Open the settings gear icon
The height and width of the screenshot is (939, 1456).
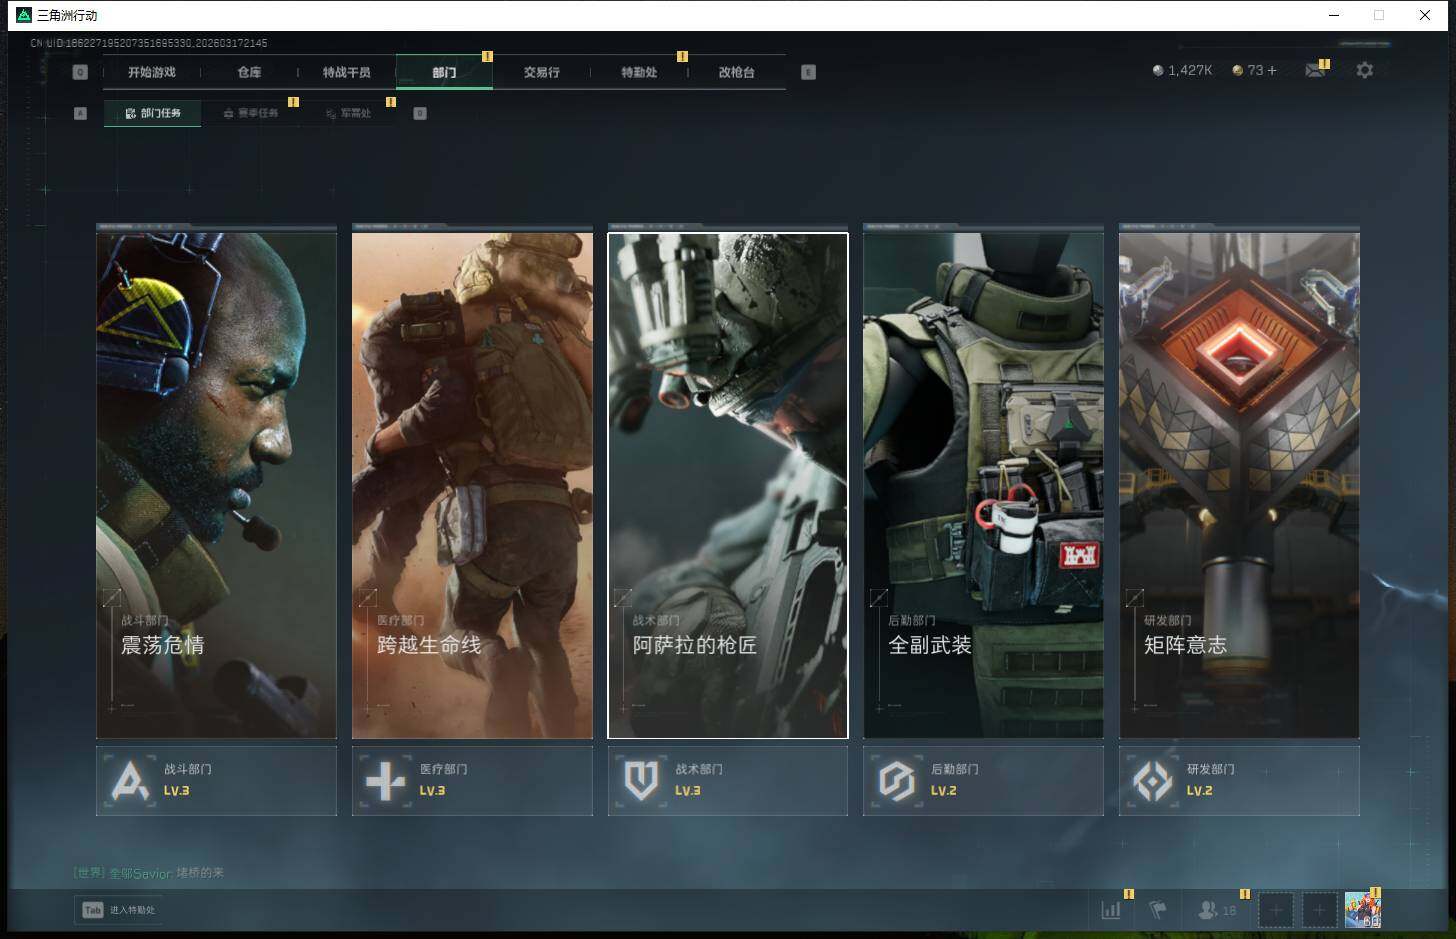(x=1364, y=70)
